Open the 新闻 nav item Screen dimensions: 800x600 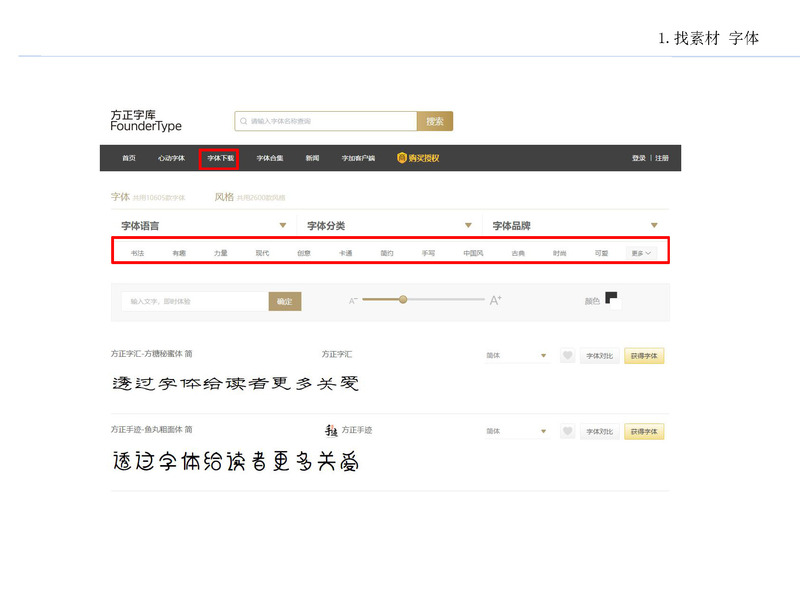pyautogui.click(x=312, y=158)
